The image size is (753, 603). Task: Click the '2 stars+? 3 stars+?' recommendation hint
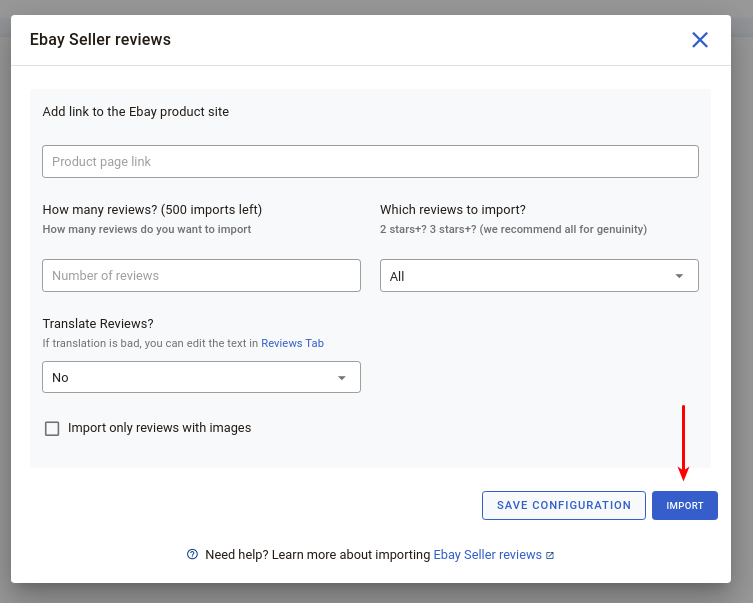coord(513,229)
